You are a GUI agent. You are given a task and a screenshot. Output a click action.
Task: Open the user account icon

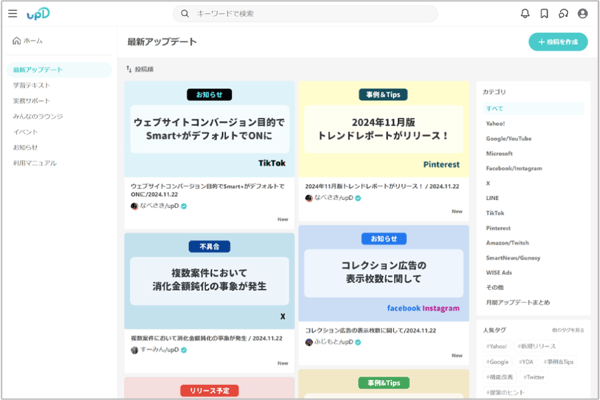(x=582, y=14)
